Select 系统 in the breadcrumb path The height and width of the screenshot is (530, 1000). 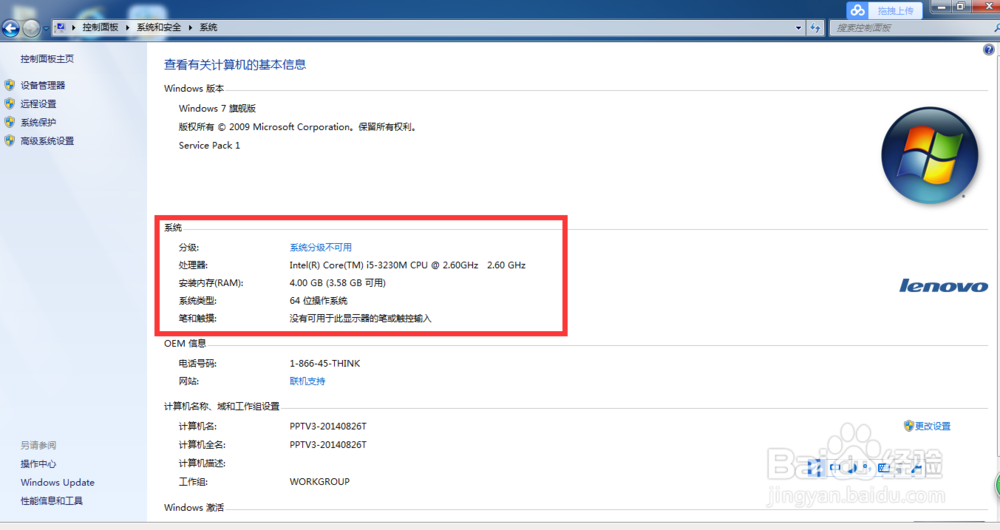(209, 27)
